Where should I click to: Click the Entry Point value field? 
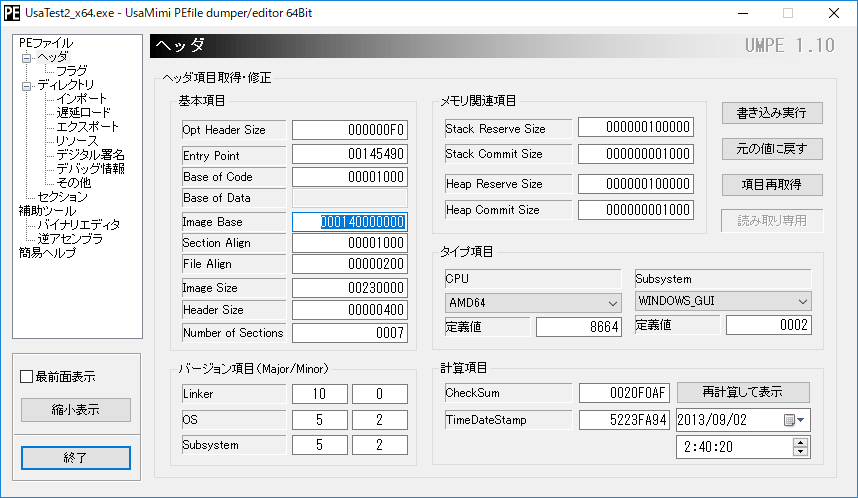349,155
